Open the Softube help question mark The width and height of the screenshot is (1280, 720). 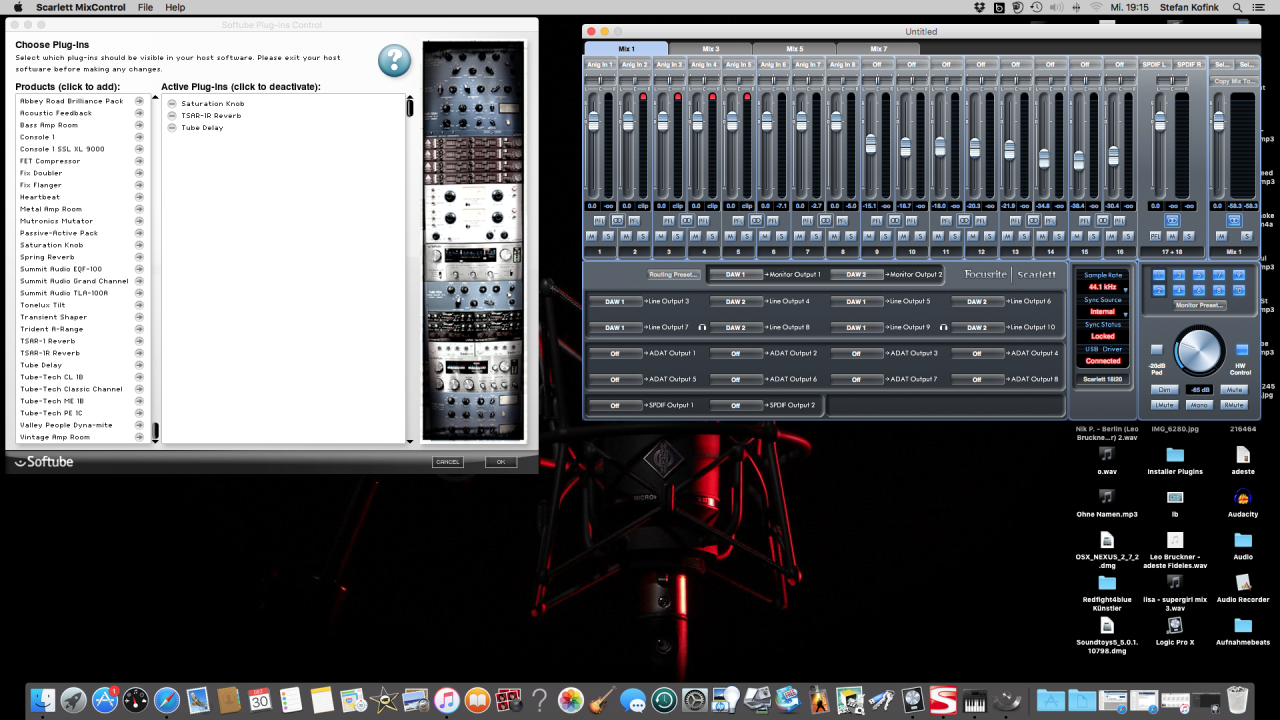pos(394,60)
